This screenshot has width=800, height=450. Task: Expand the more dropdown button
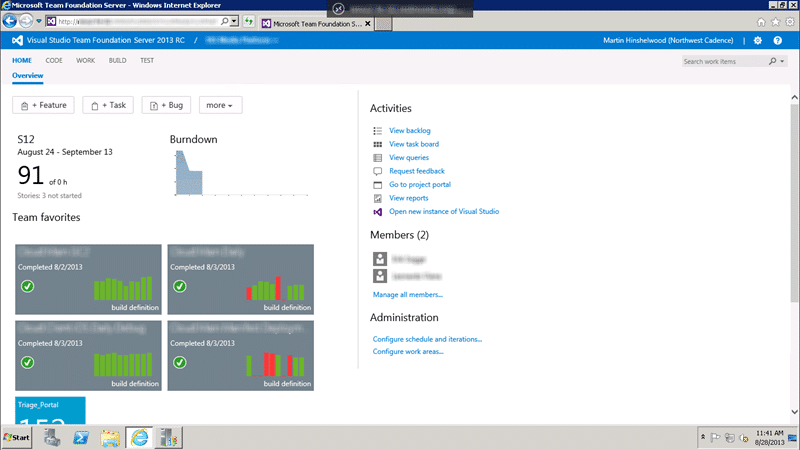220,105
